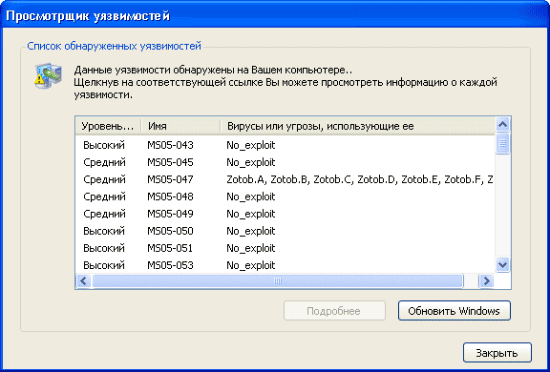Click the horizontal scrollbar left arrow
The image size is (550, 372).
(x=83, y=280)
